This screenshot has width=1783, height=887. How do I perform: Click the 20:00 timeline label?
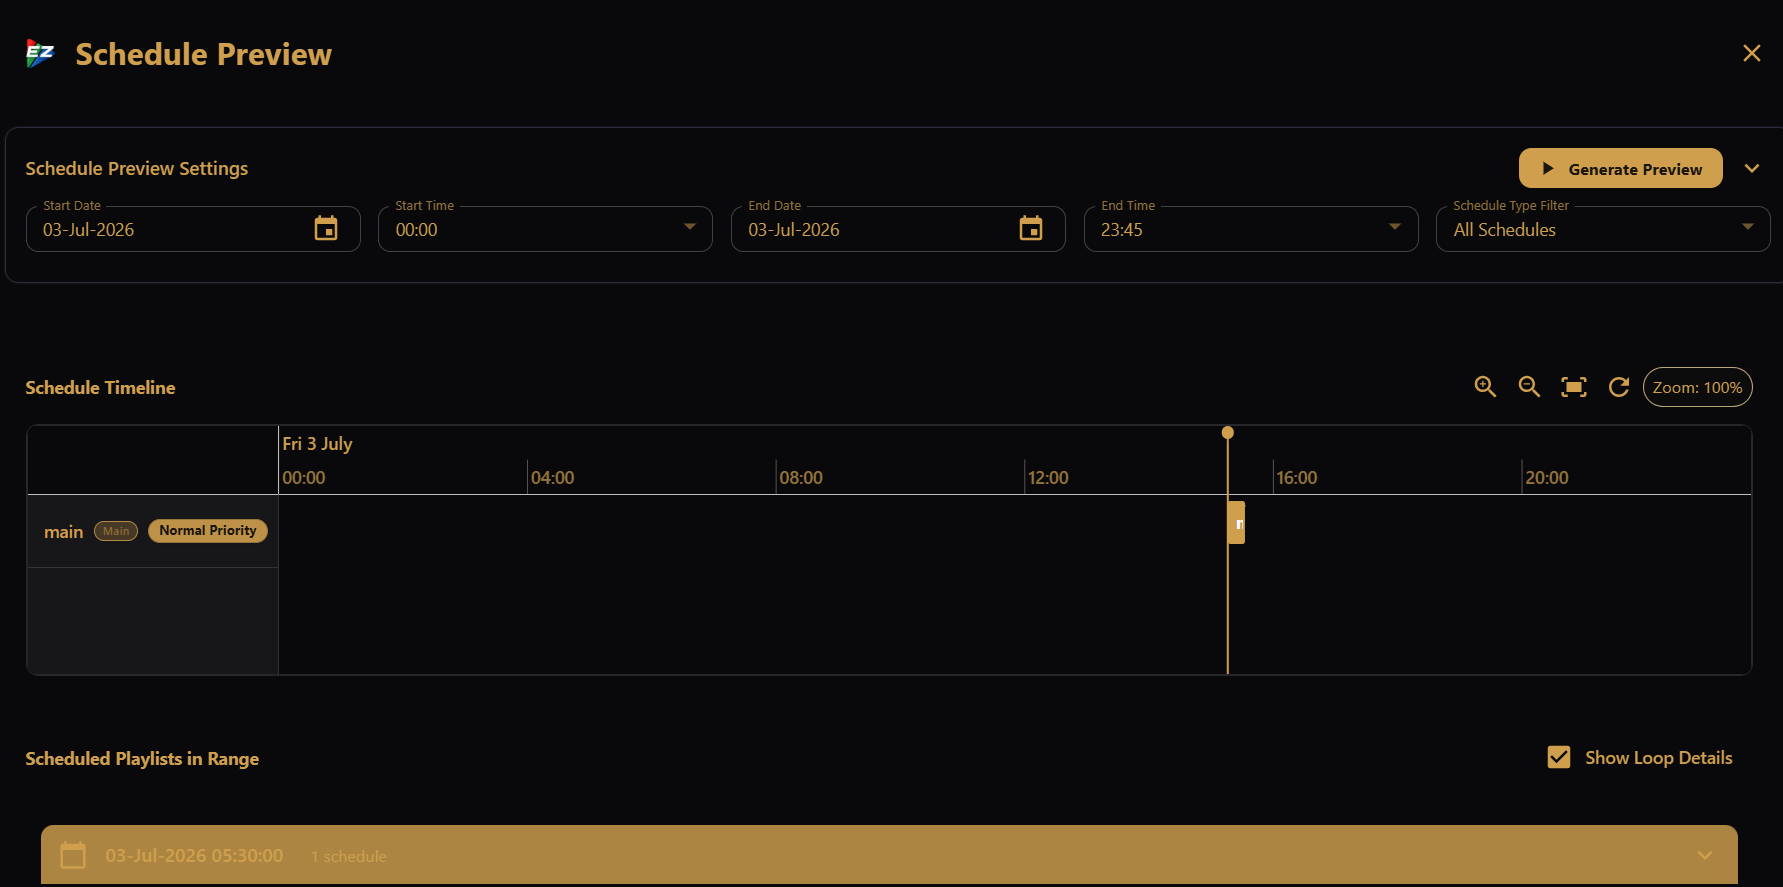1546,478
